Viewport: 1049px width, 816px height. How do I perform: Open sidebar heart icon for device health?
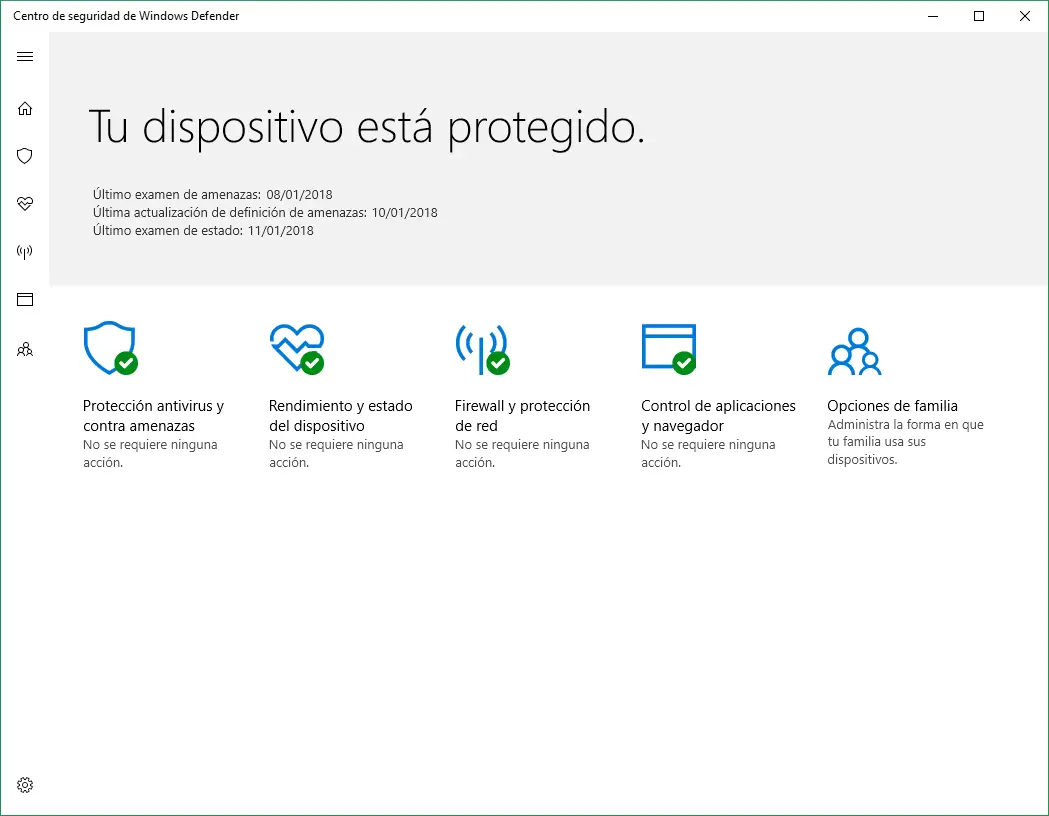[x=25, y=204]
